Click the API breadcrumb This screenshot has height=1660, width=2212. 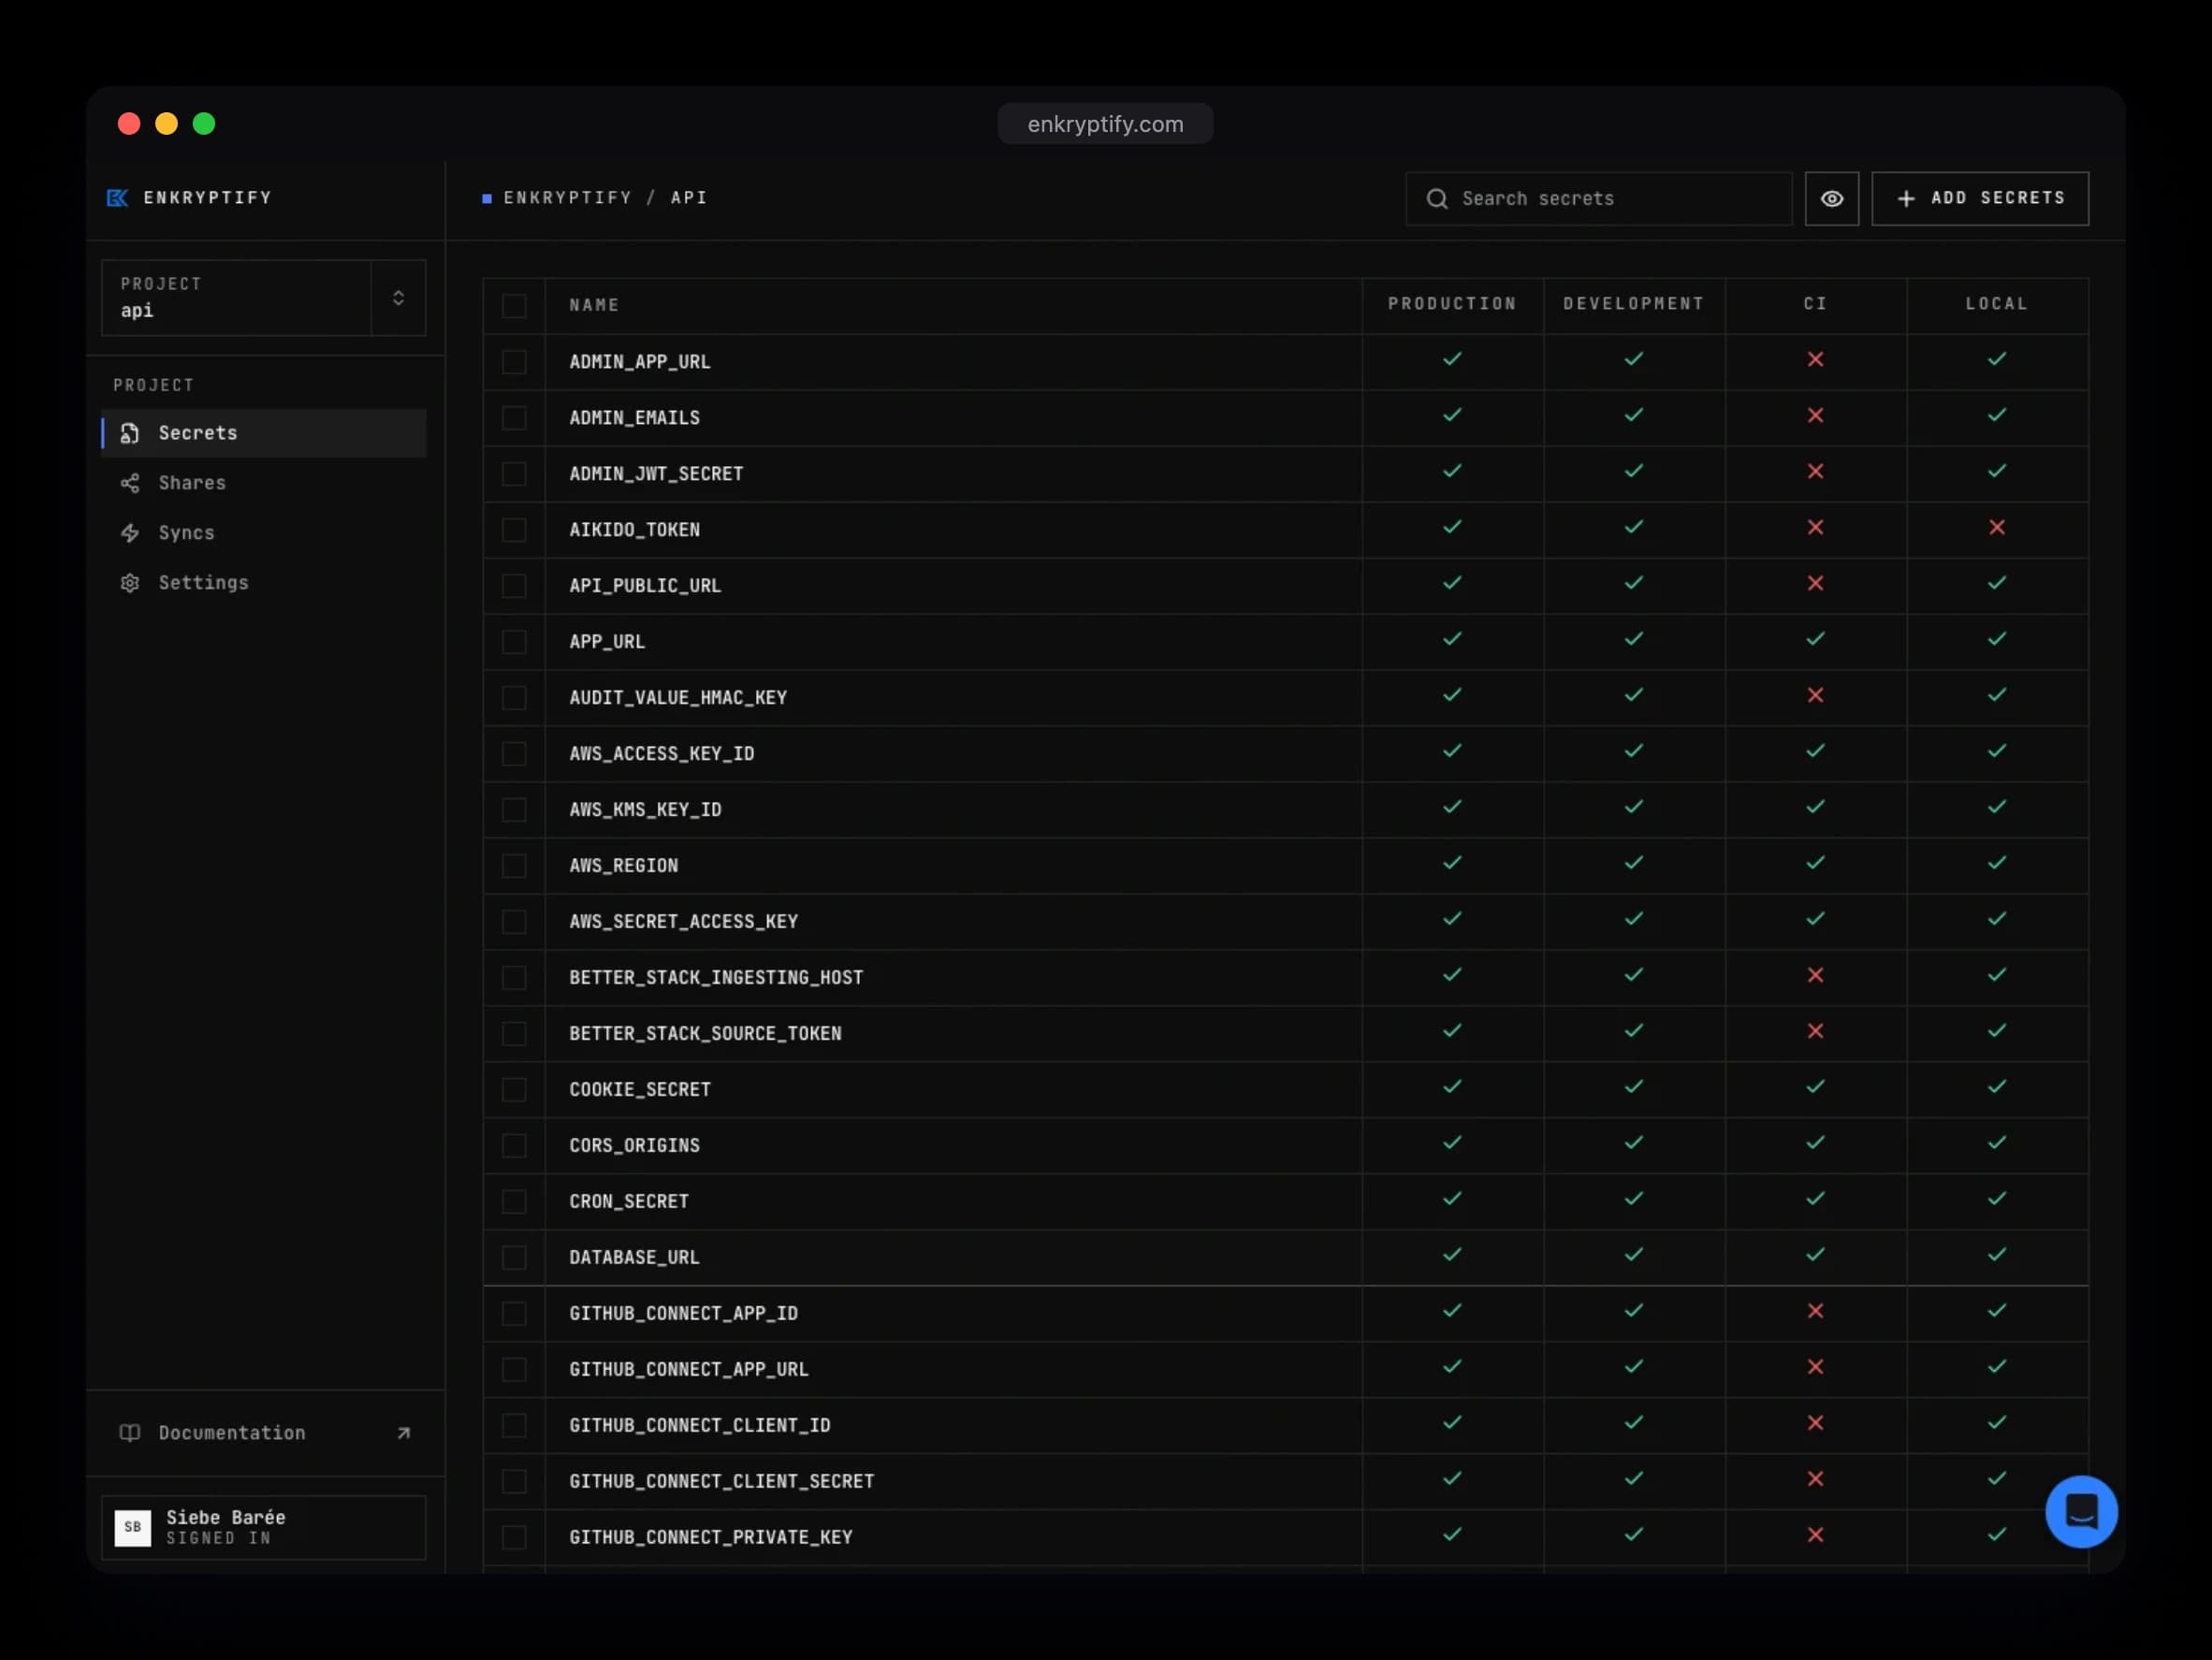(689, 198)
